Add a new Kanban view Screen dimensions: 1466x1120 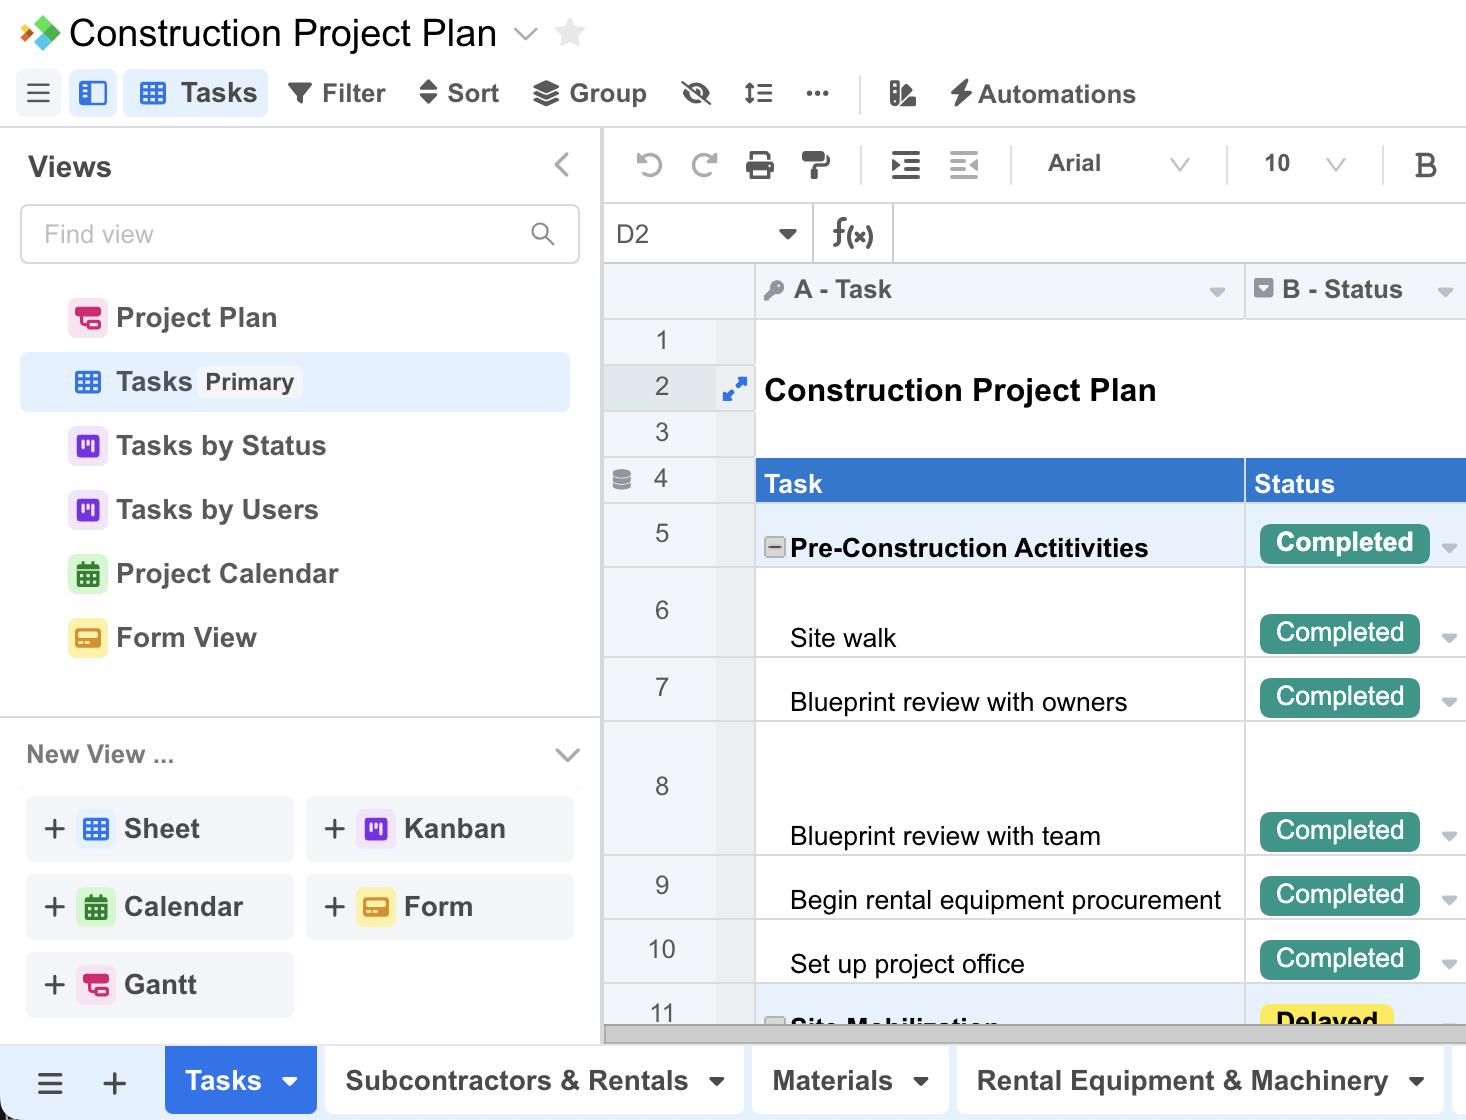tap(440, 829)
